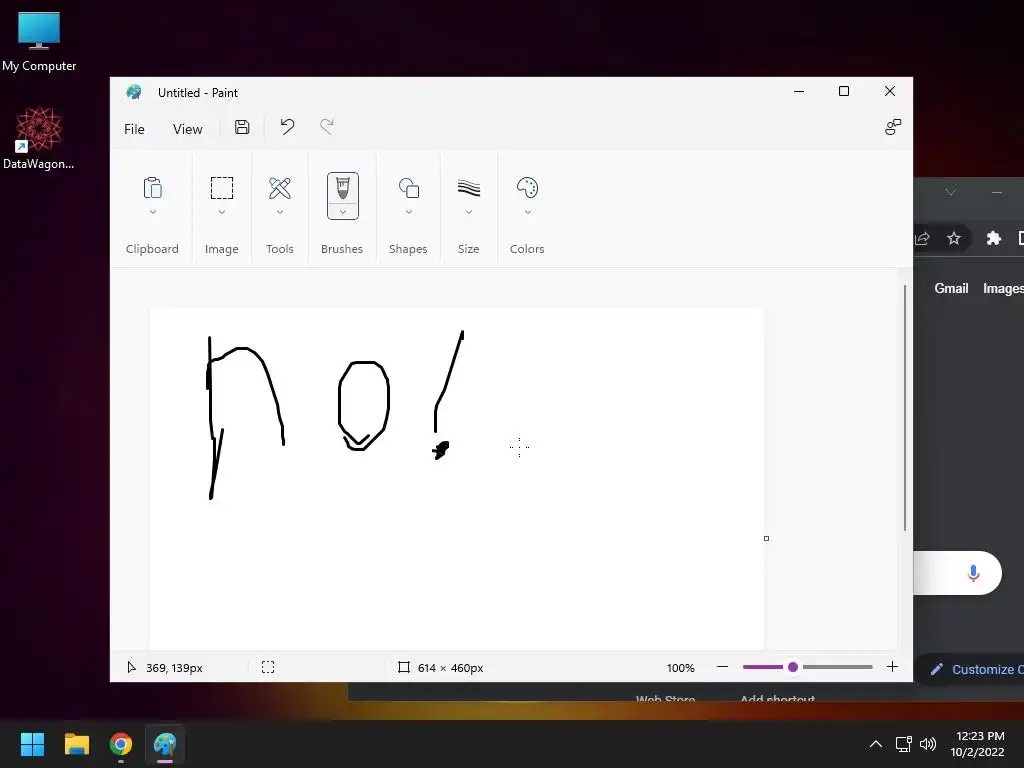The image size is (1024, 768).
Task: Click the selection size icon in status bar
Action: pos(268,667)
